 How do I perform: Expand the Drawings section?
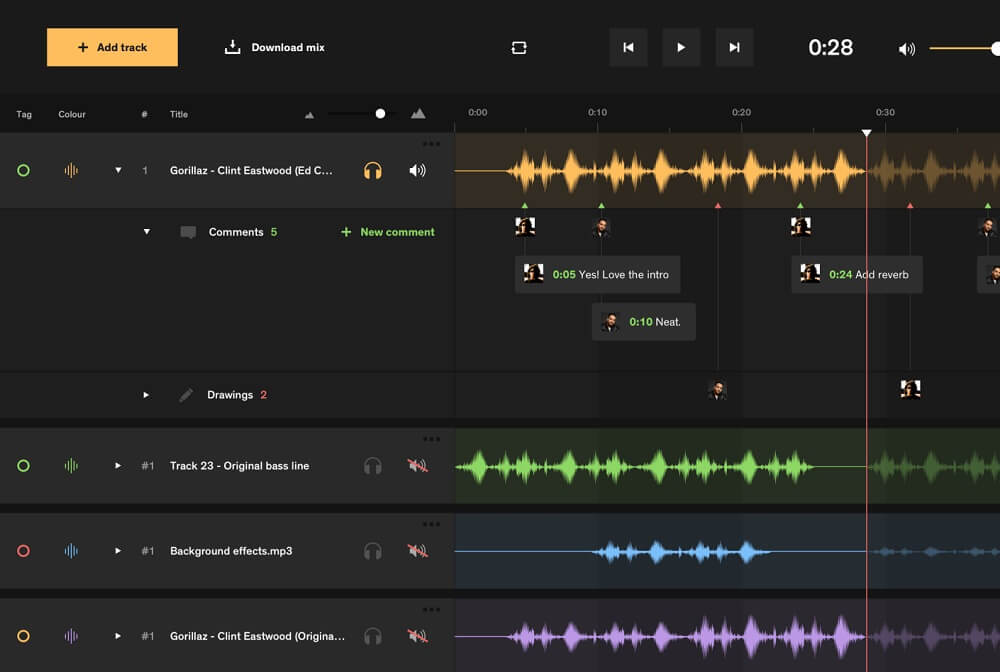click(x=146, y=394)
